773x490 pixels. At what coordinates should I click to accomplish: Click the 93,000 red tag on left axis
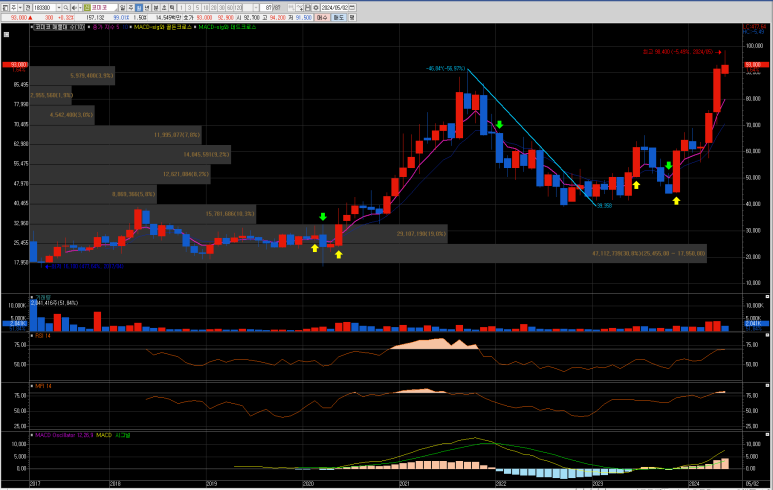(15, 65)
